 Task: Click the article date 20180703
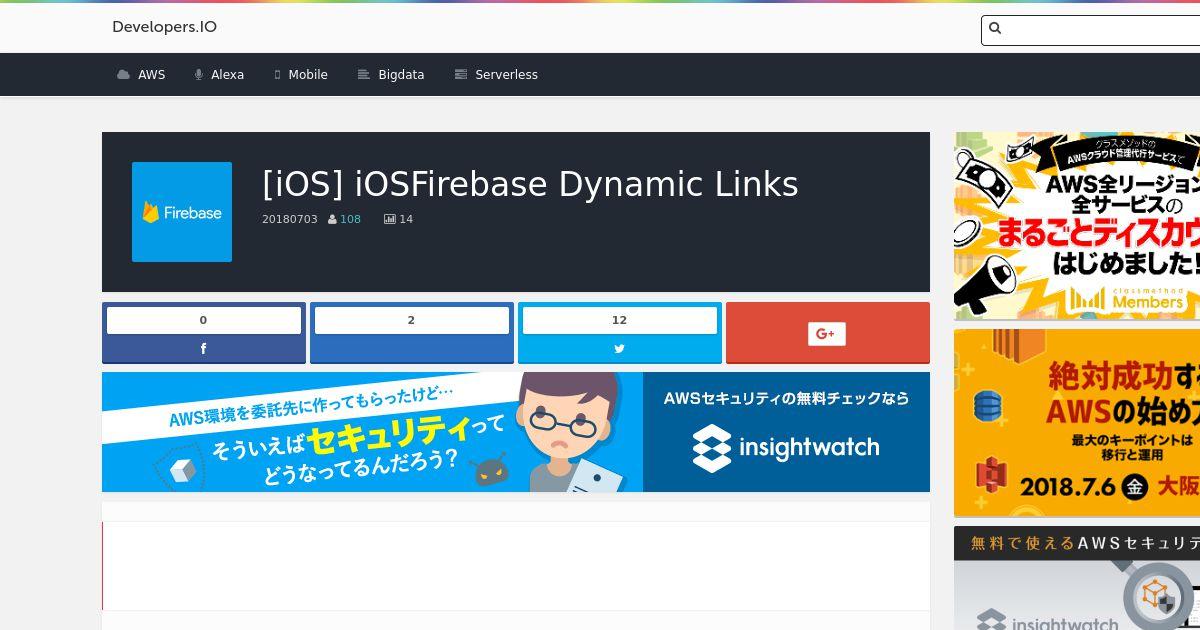coord(290,219)
